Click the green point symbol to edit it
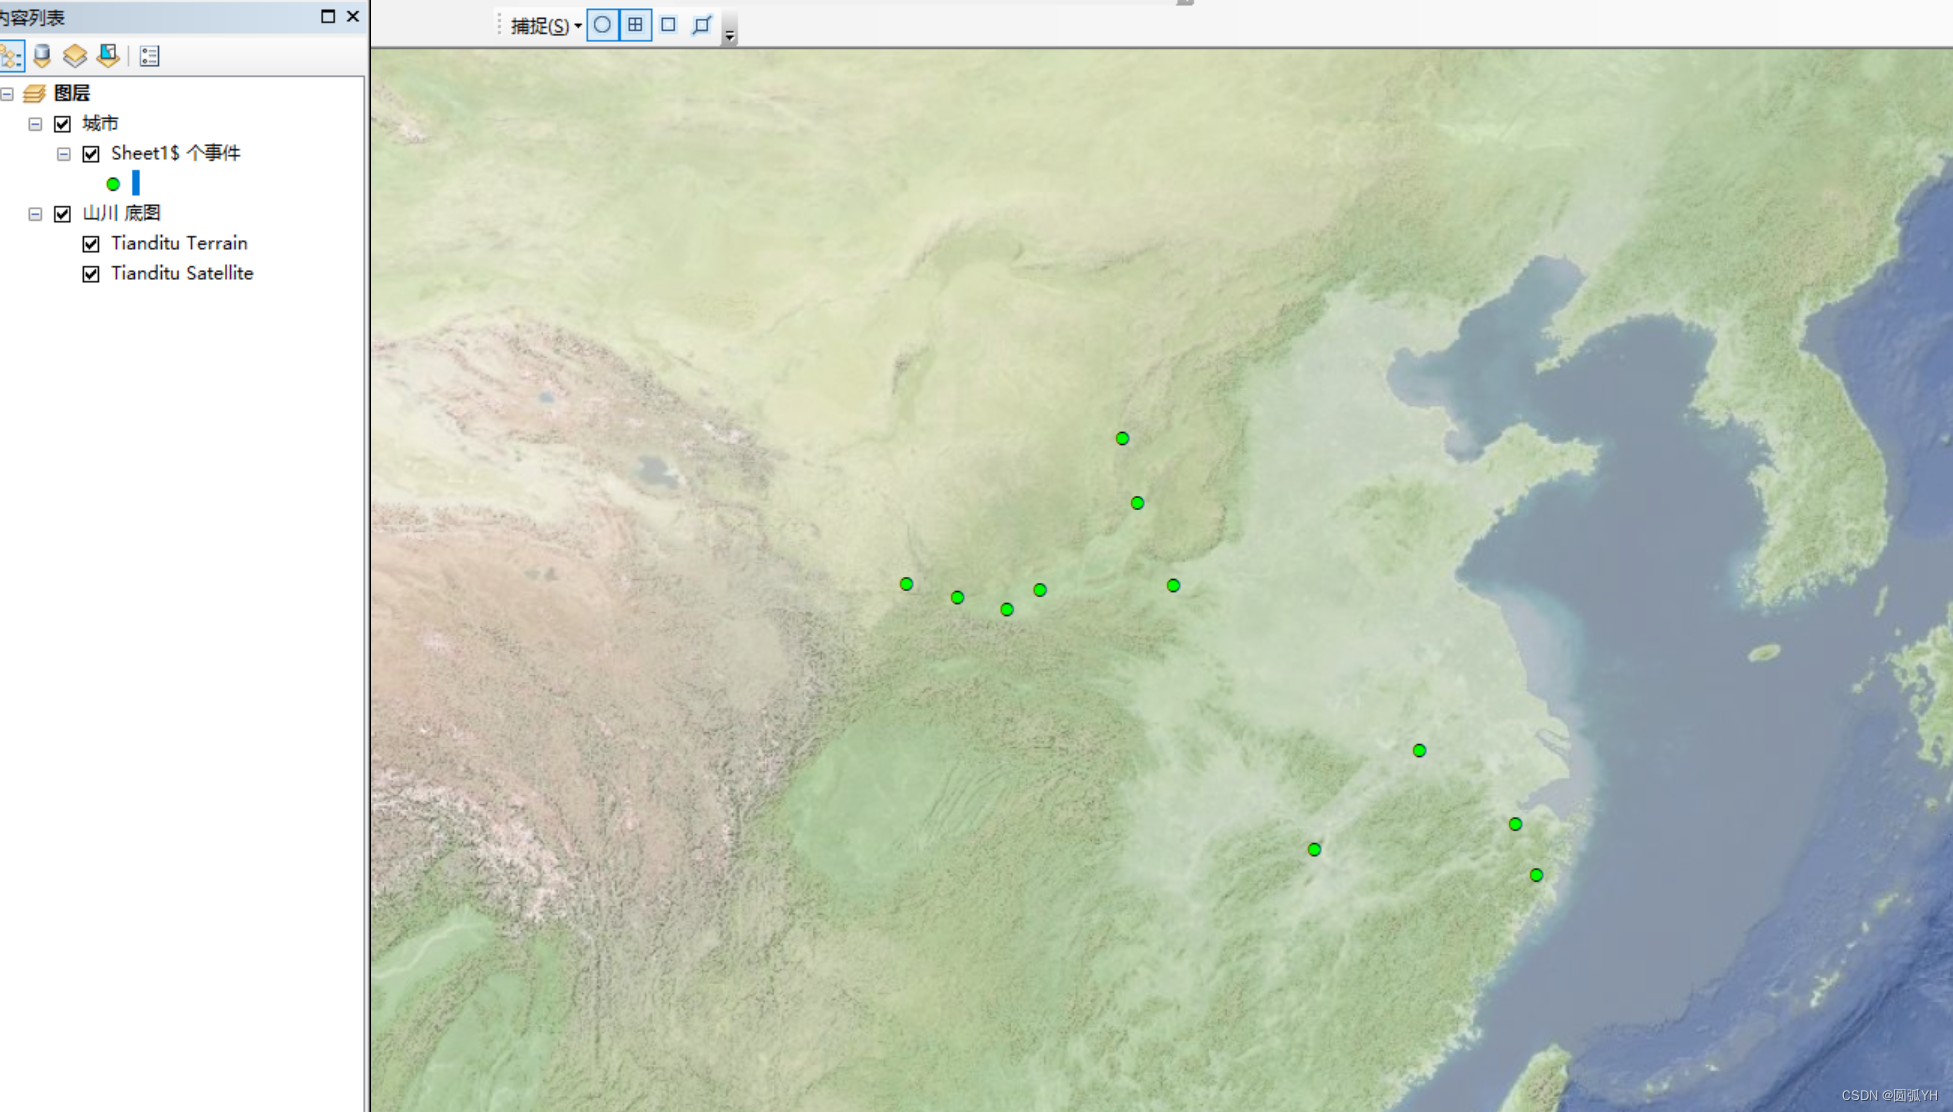The width and height of the screenshot is (1953, 1112). [113, 183]
